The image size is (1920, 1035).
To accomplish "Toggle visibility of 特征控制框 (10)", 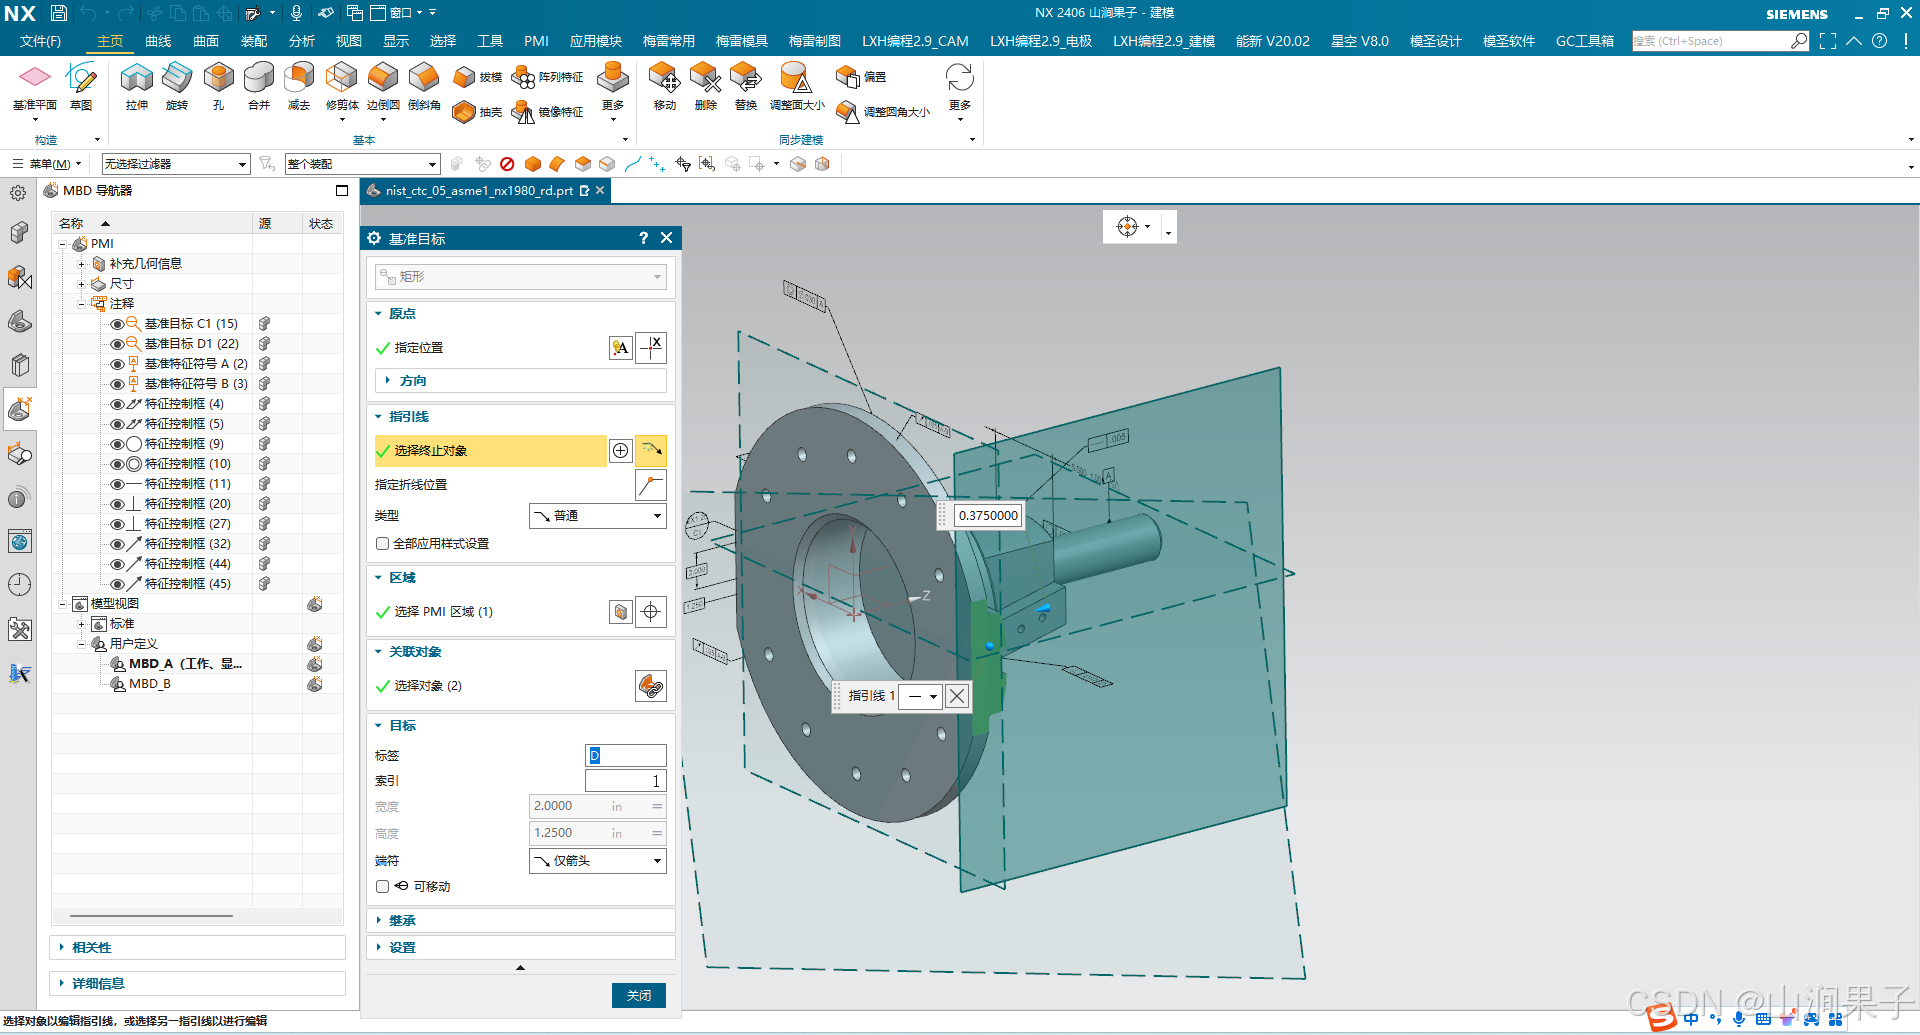I will [117, 464].
